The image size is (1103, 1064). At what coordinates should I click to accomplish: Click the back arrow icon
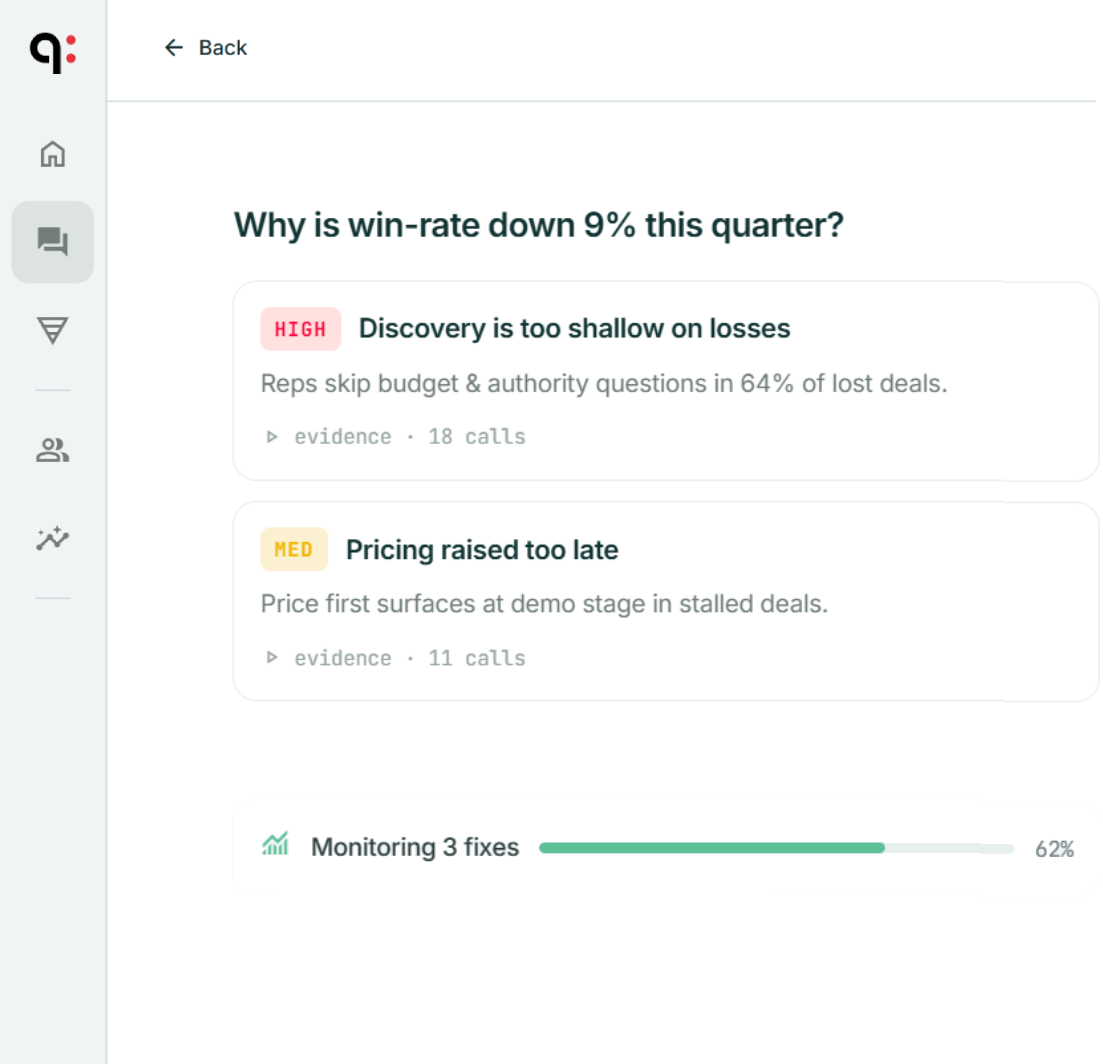click(x=174, y=48)
